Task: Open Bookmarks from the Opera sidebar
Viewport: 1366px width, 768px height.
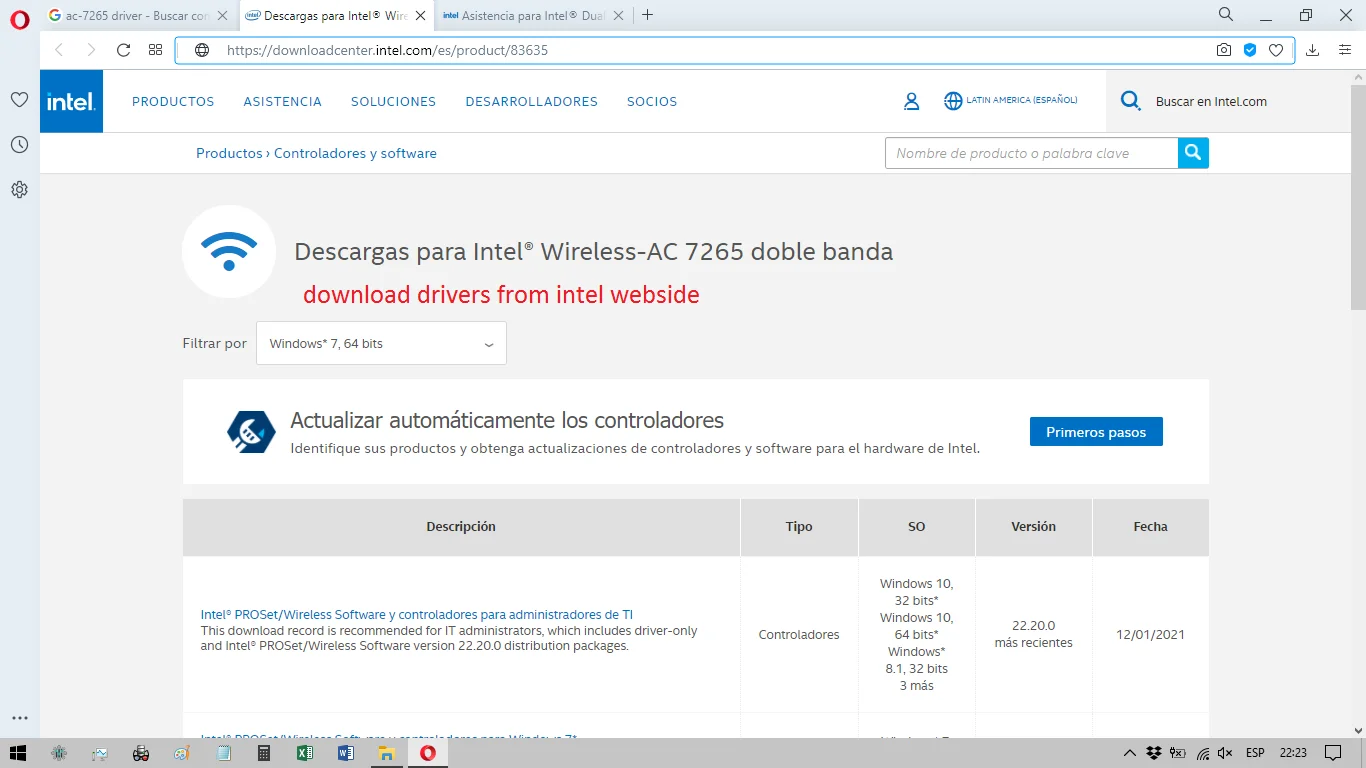Action: (x=19, y=100)
